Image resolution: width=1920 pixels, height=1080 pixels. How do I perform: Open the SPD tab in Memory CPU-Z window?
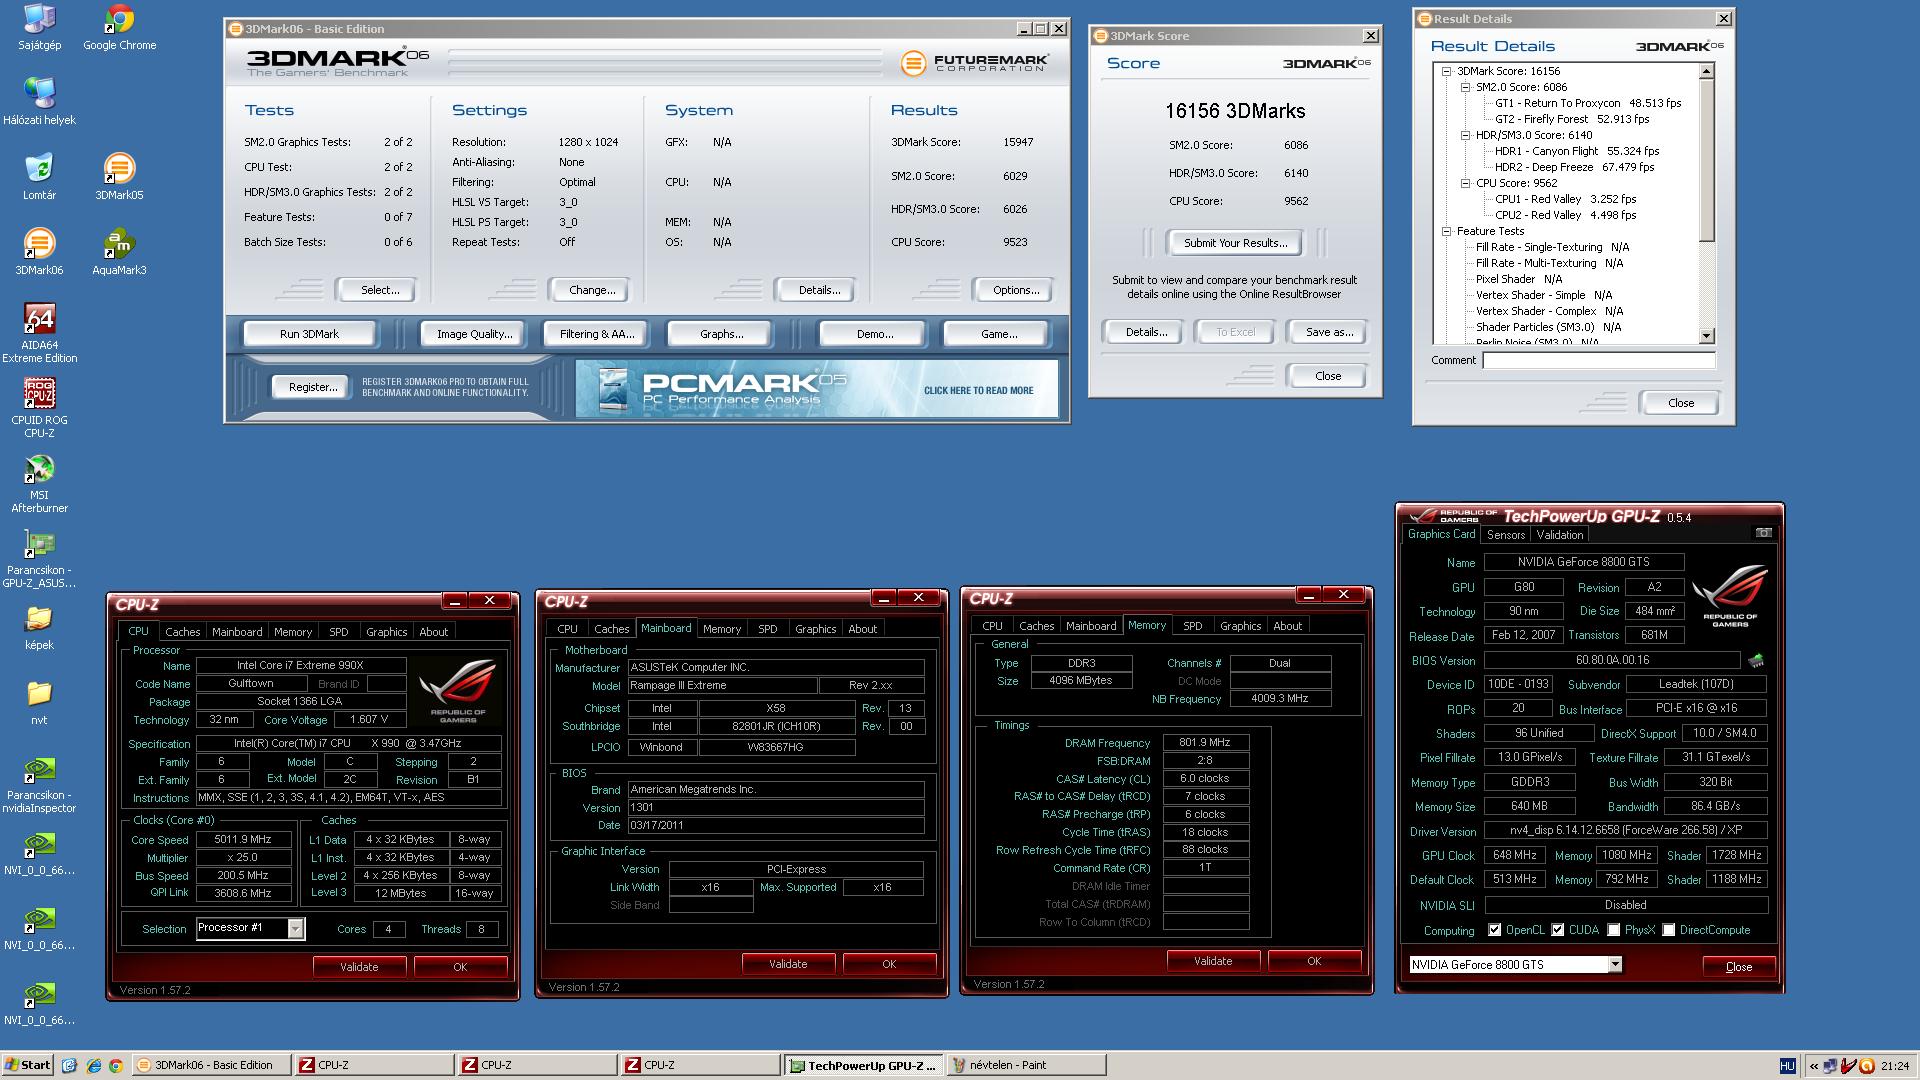tap(1192, 626)
